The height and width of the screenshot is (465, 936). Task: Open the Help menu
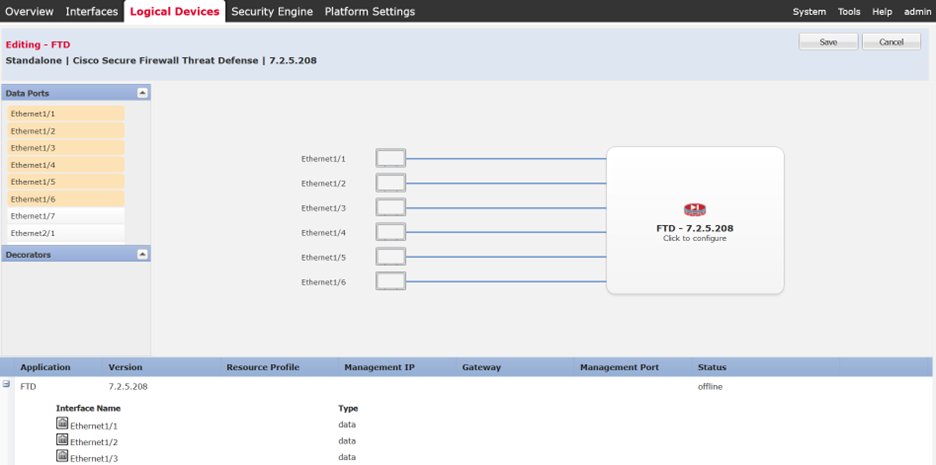(x=882, y=11)
